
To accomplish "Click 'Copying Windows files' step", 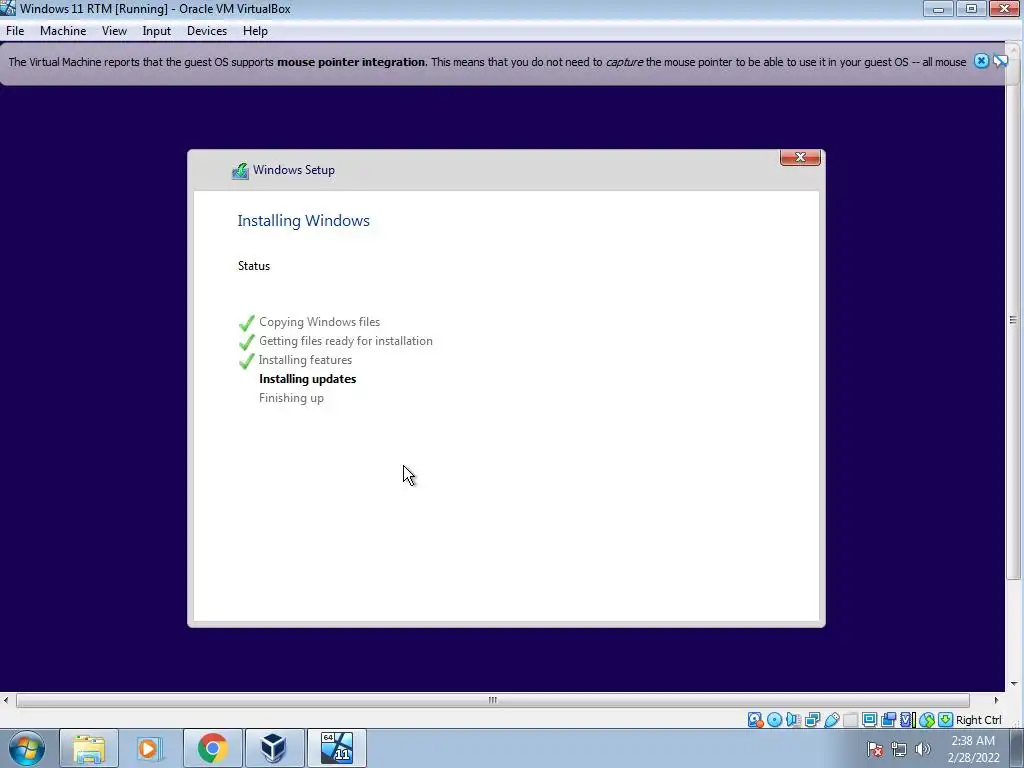I will [319, 322].
